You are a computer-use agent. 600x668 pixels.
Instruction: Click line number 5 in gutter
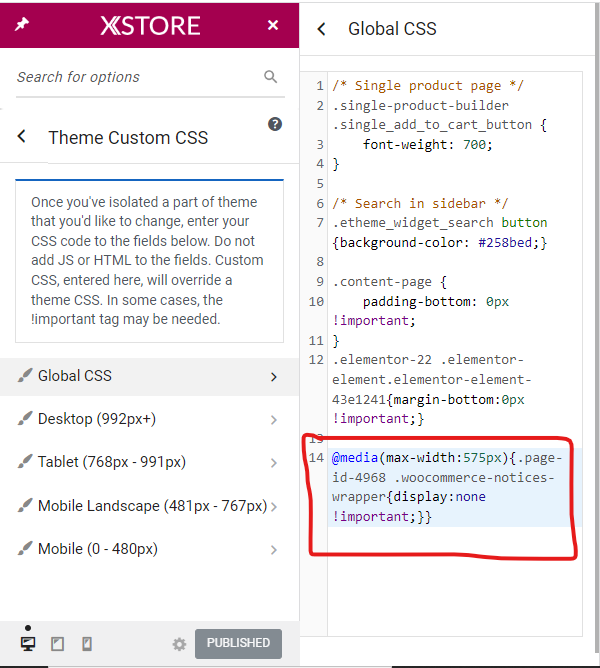[x=320, y=184]
